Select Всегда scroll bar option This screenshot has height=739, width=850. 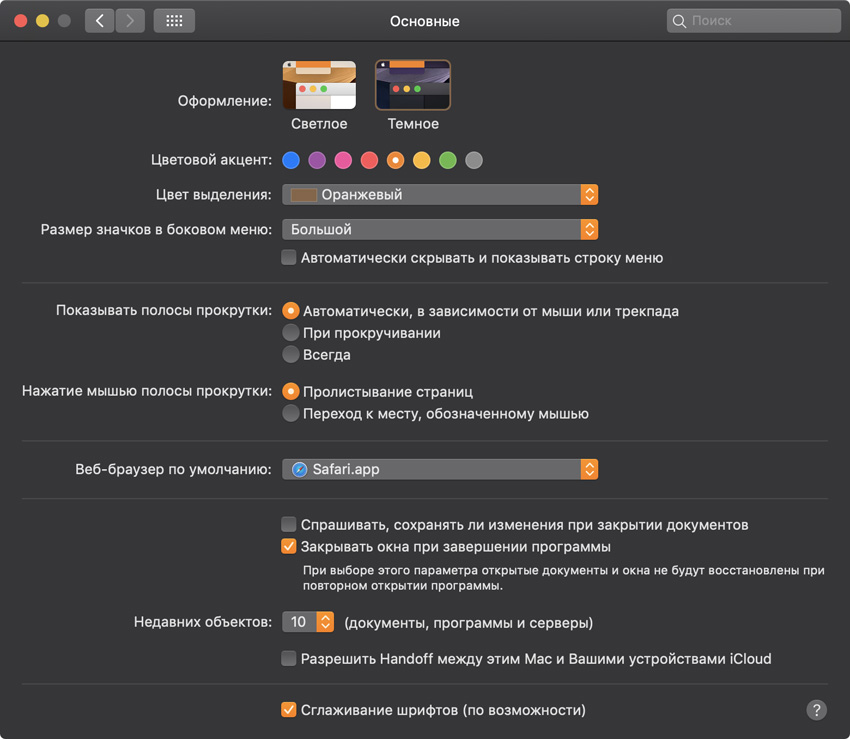(x=291, y=354)
